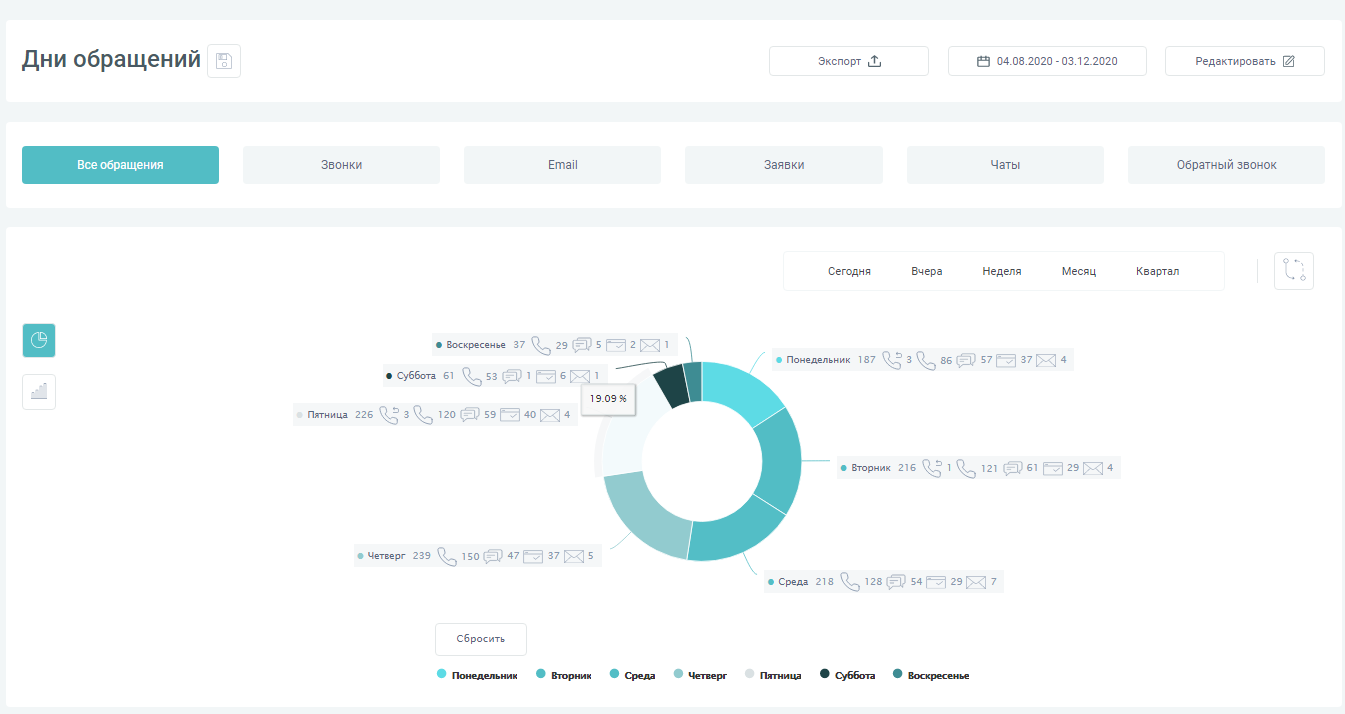This screenshot has height=714, width=1345.
Task: Click the phone icon in Вторник row
Action: (x=966, y=468)
